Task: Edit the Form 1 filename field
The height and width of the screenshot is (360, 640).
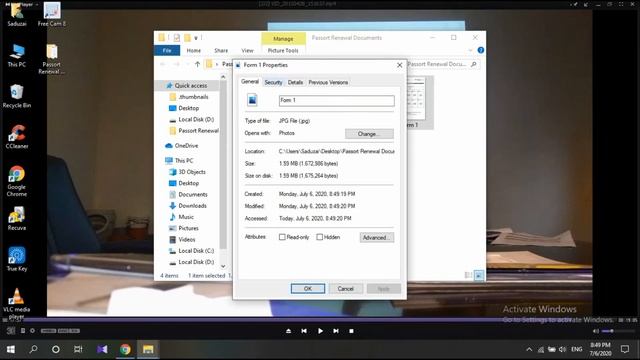Action: pyautogui.click(x=337, y=100)
